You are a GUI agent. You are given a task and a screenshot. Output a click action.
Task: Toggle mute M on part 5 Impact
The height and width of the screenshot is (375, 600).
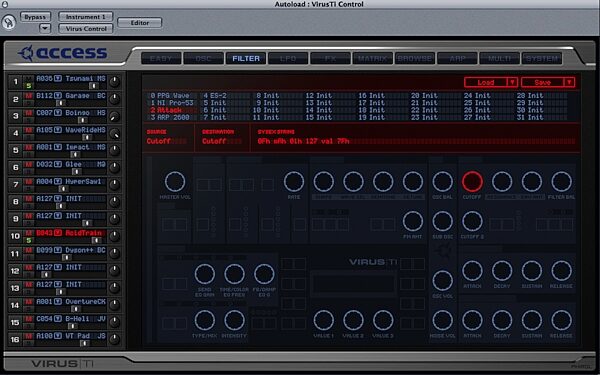(x=29, y=147)
